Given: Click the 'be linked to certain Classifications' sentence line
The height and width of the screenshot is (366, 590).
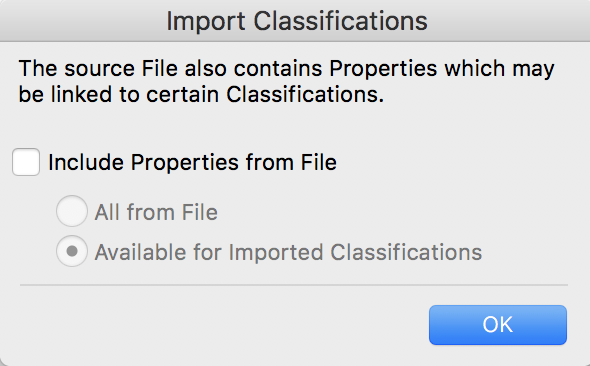Looking at the screenshot, I should pyautogui.click(x=201, y=94).
